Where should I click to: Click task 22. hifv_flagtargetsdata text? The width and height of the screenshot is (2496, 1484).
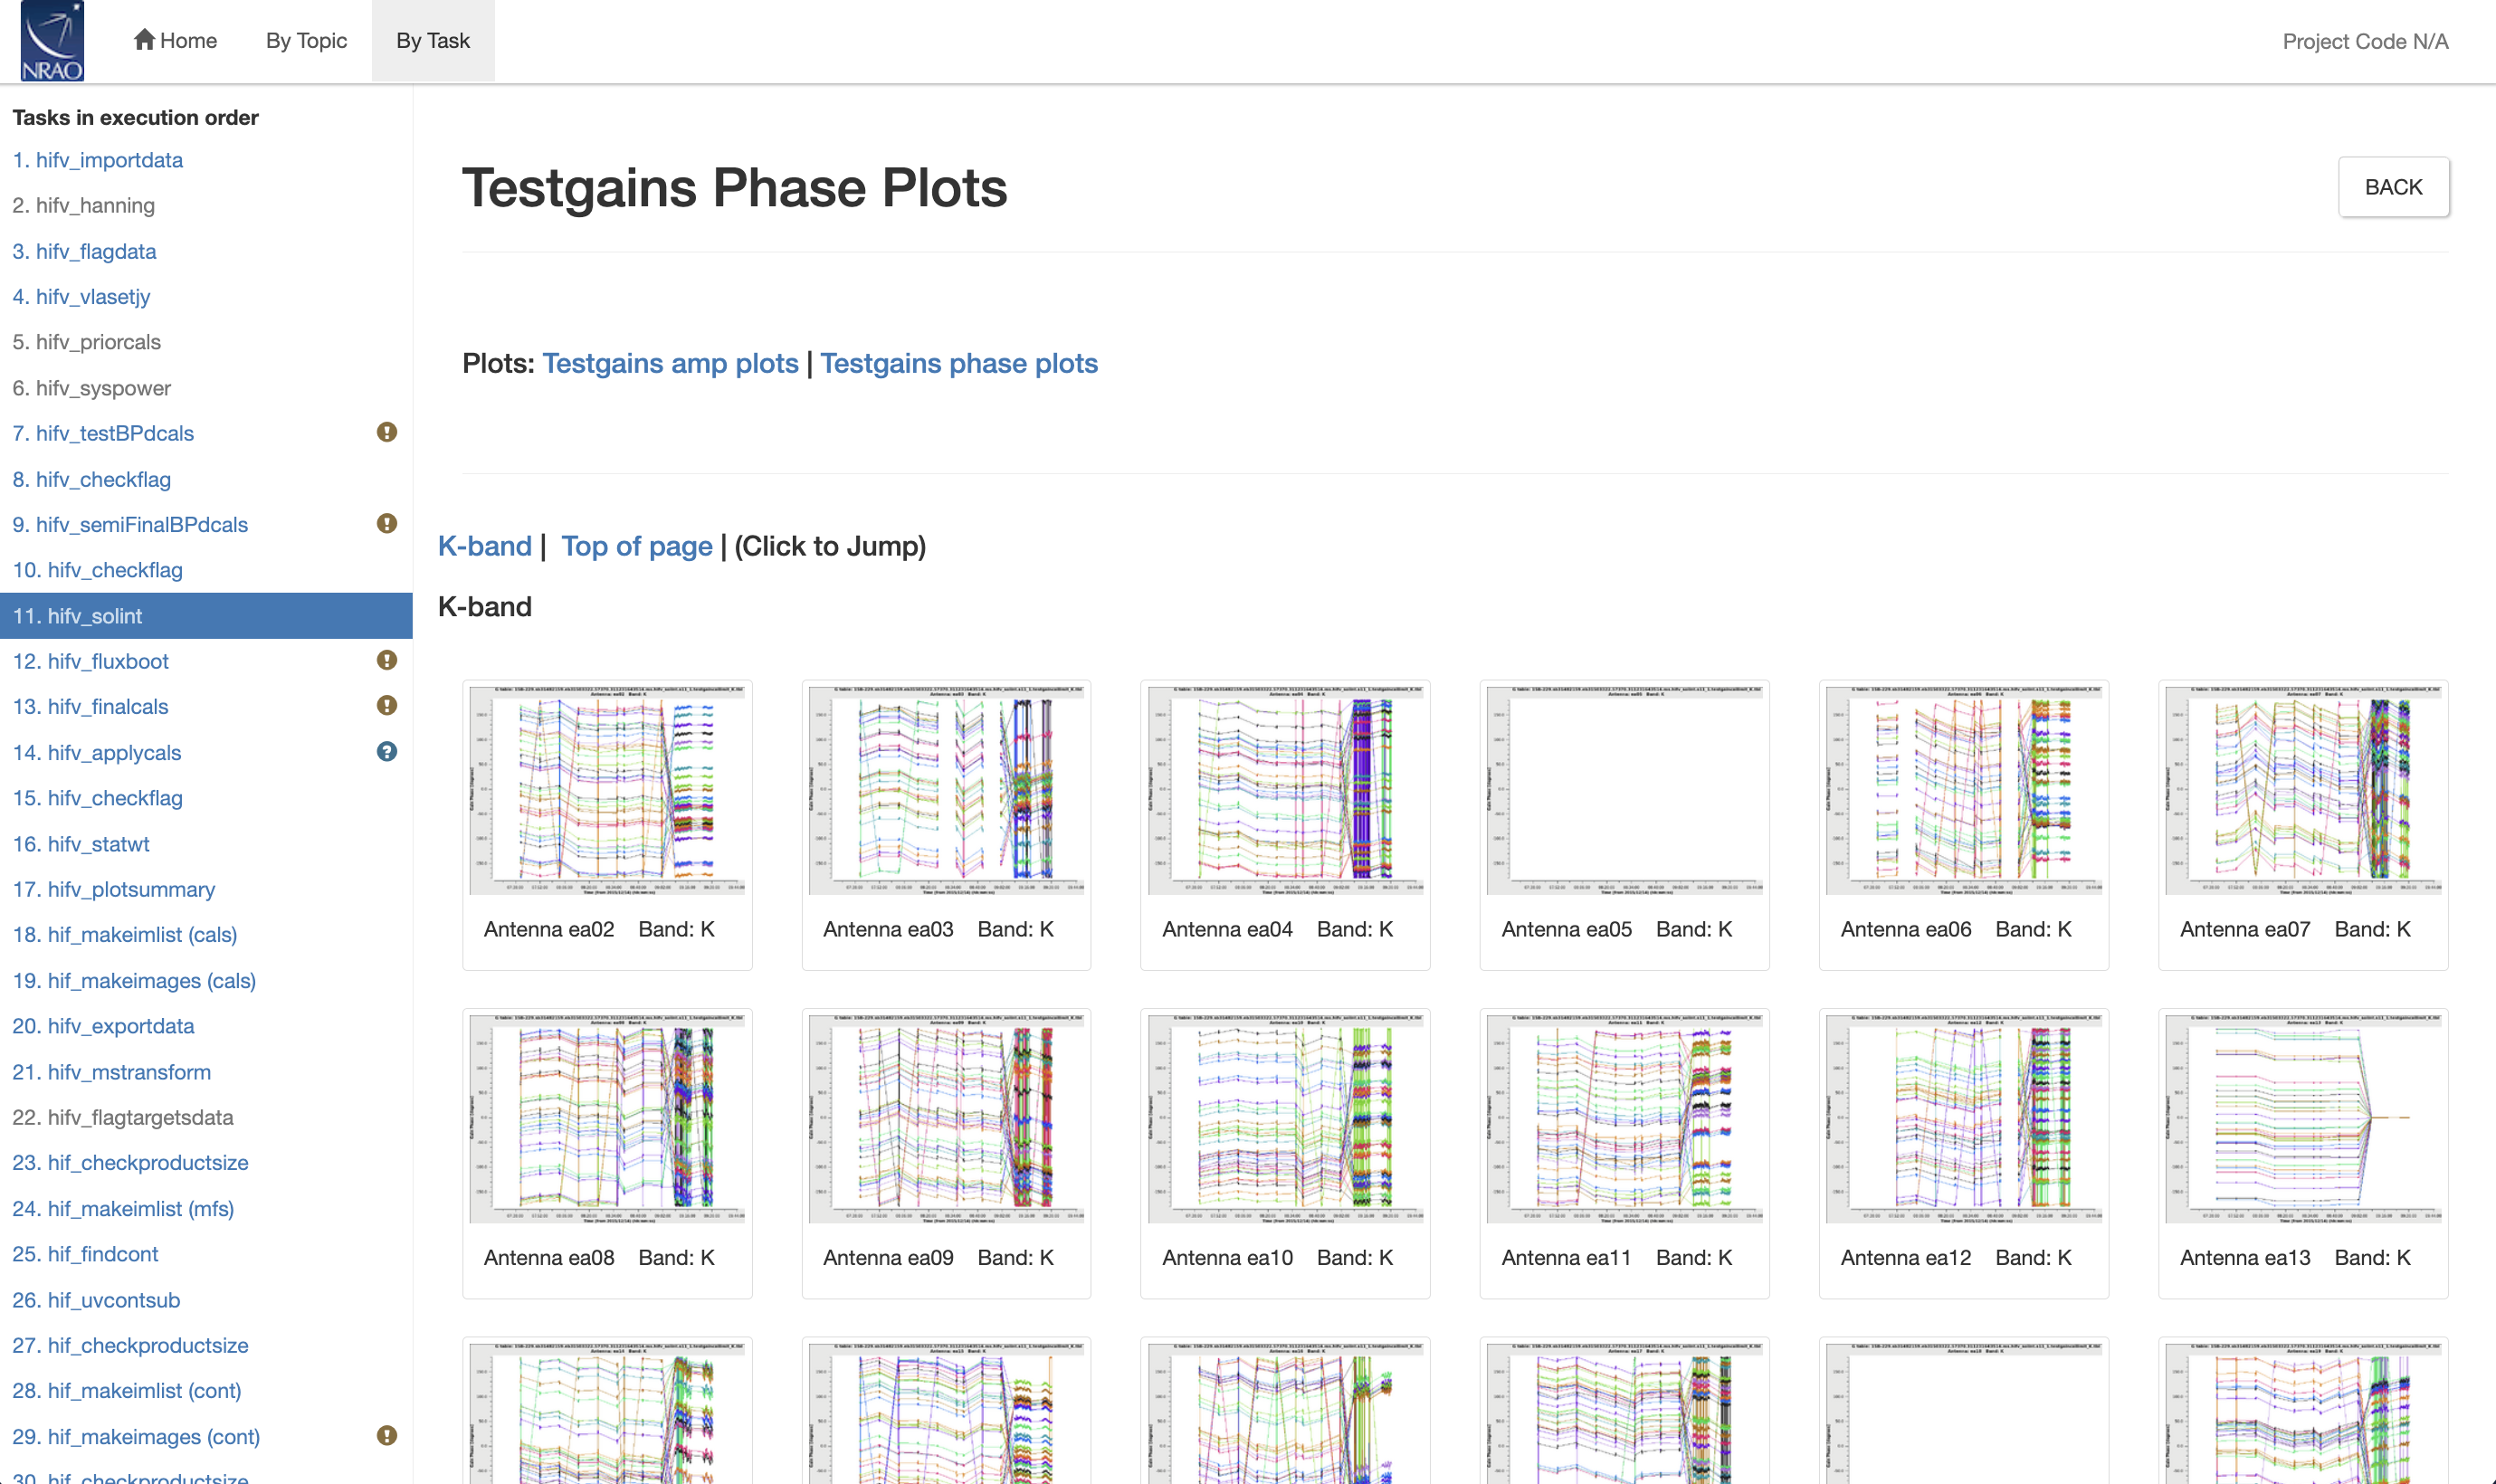pyautogui.click(x=122, y=1117)
